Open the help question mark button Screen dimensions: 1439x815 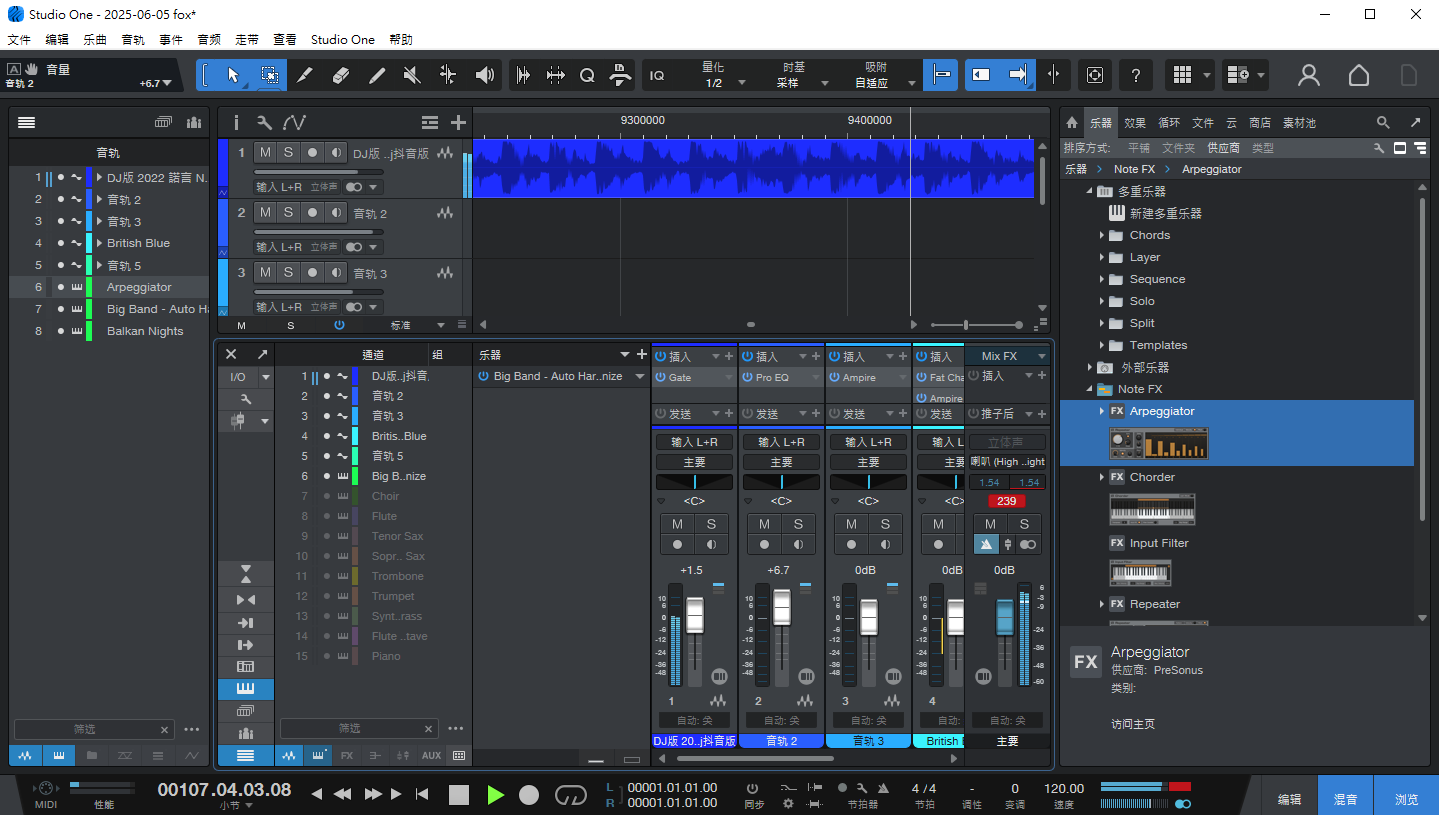(x=1135, y=75)
